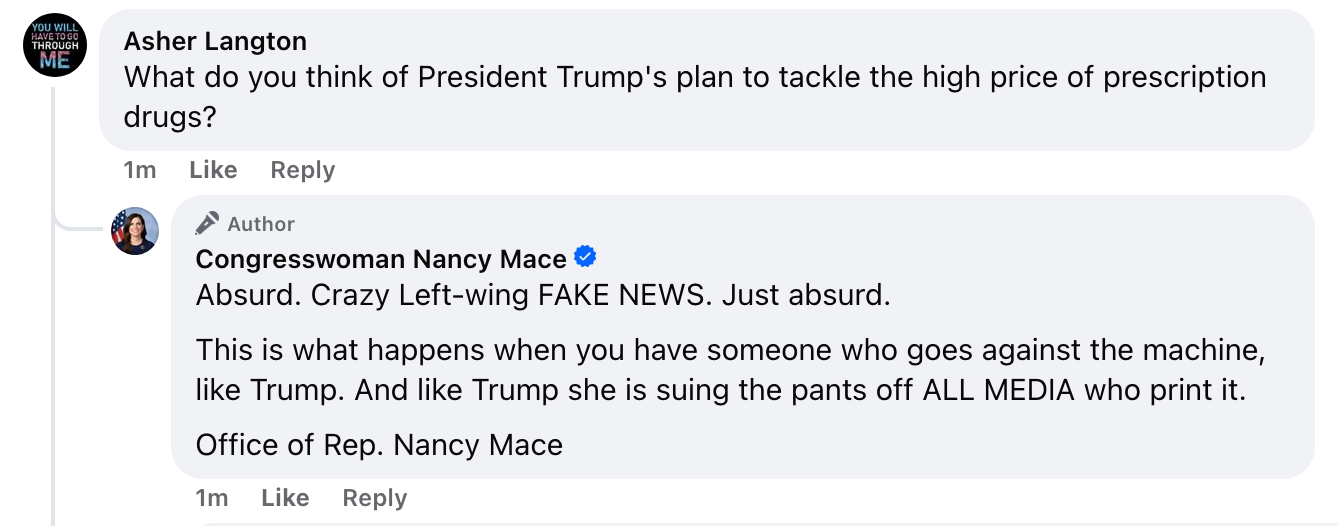Click the word 'drugs?' in Asher's comment

pos(170,117)
